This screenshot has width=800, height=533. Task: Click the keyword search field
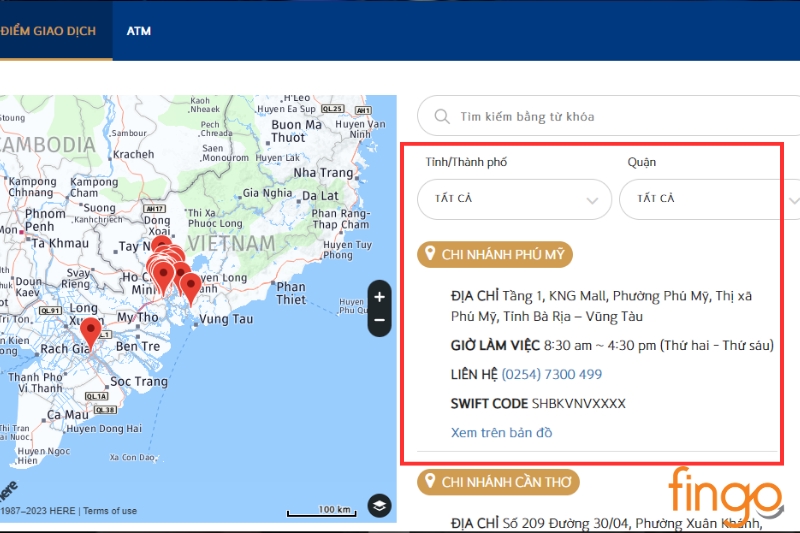(608, 116)
